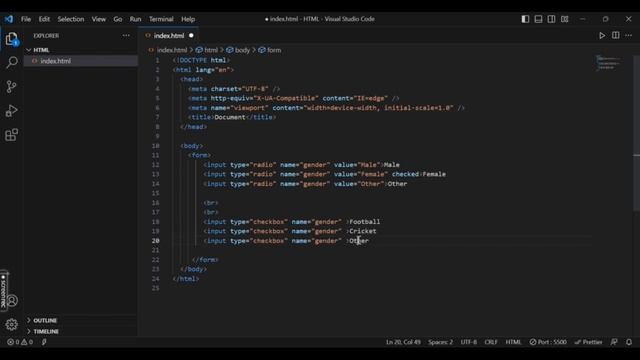
Task: Click Ln 20, Col 49 status item
Action: coord(403,342)
